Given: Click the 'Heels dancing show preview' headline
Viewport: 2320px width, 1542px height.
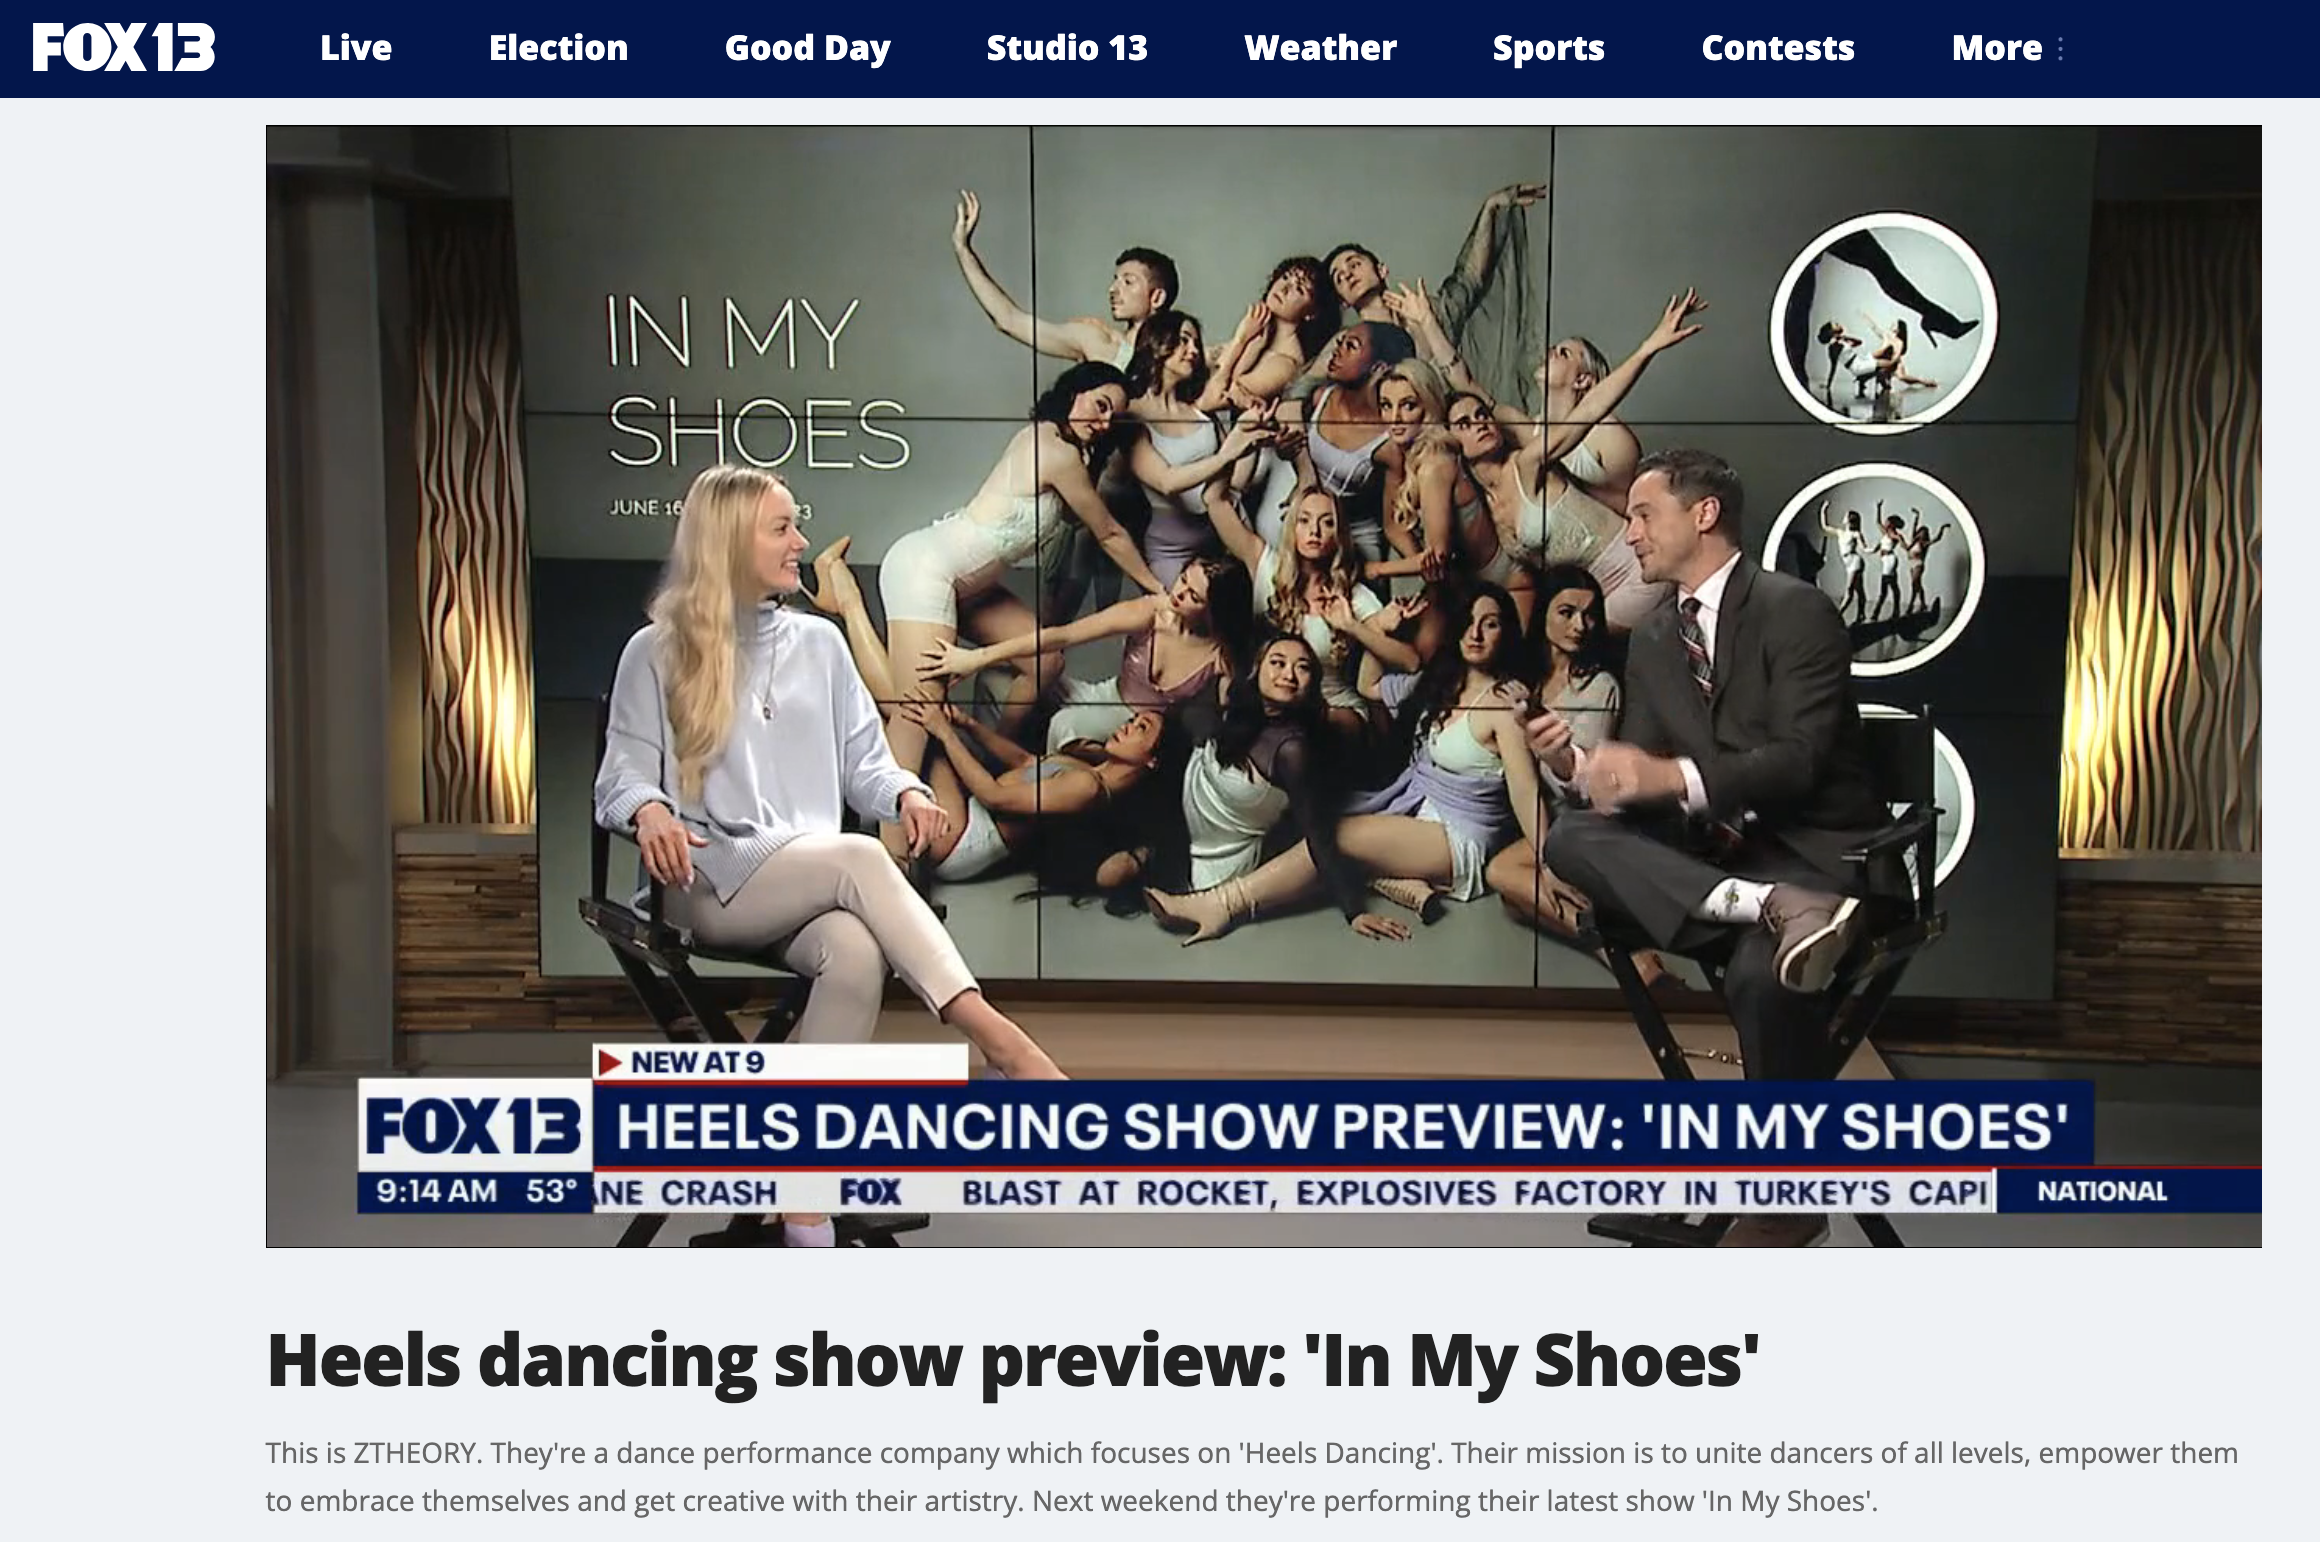Looking at the screenshot, I should 1012,1361.
